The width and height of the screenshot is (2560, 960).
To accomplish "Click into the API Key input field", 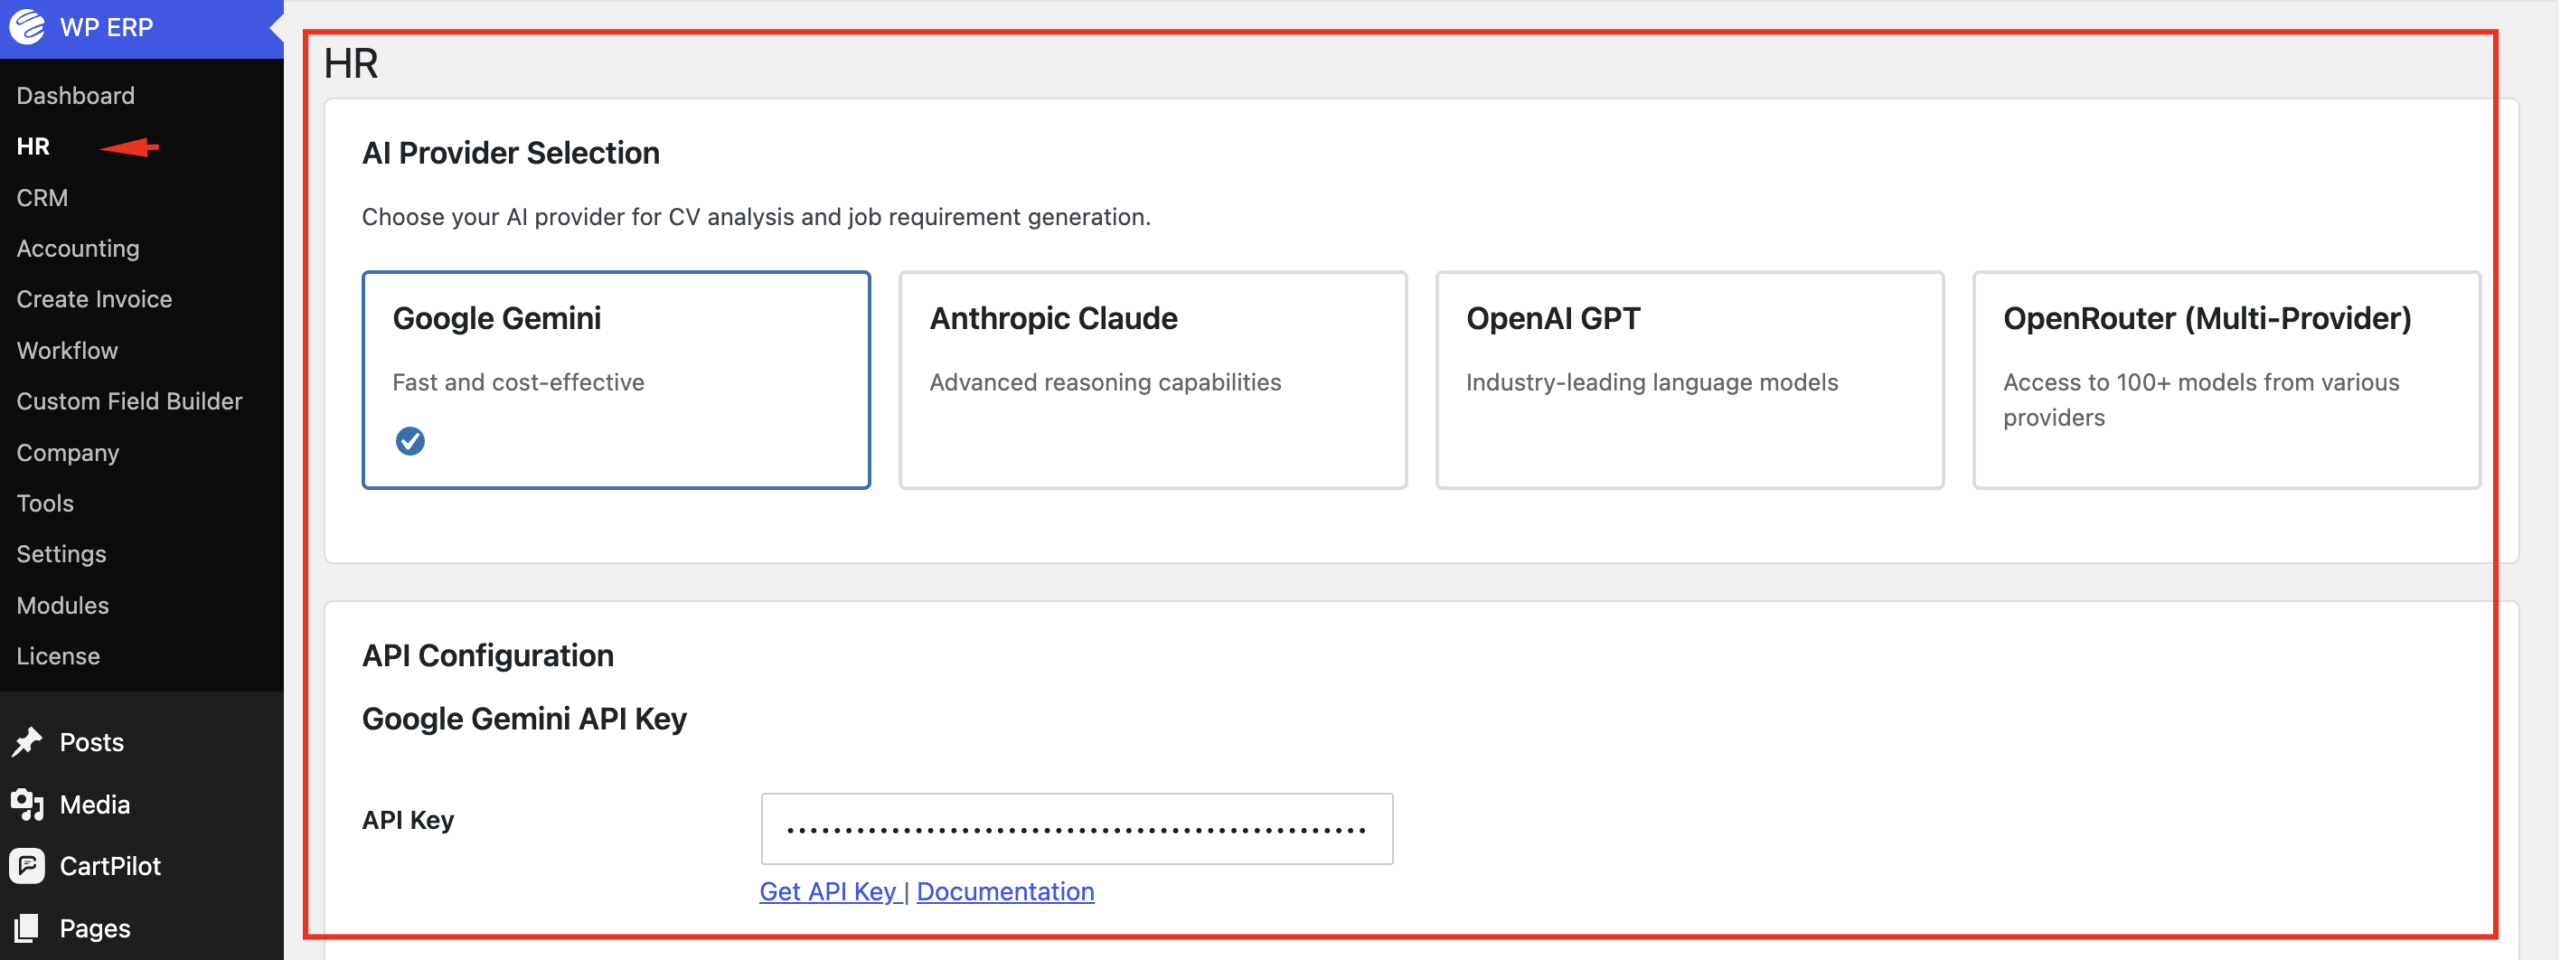I will [1077, 829].
